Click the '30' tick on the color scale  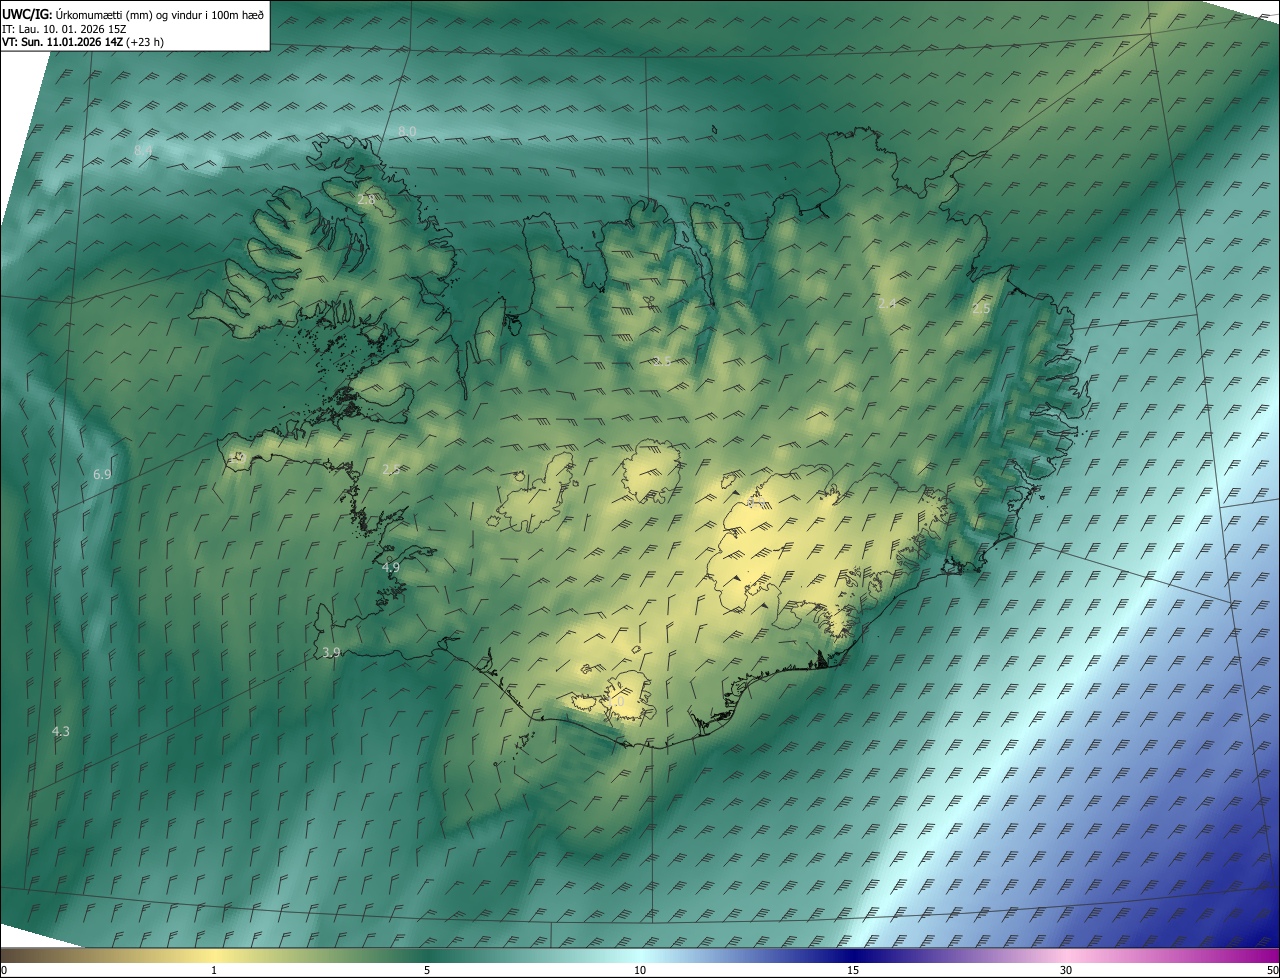click(x=1066, y=970)
